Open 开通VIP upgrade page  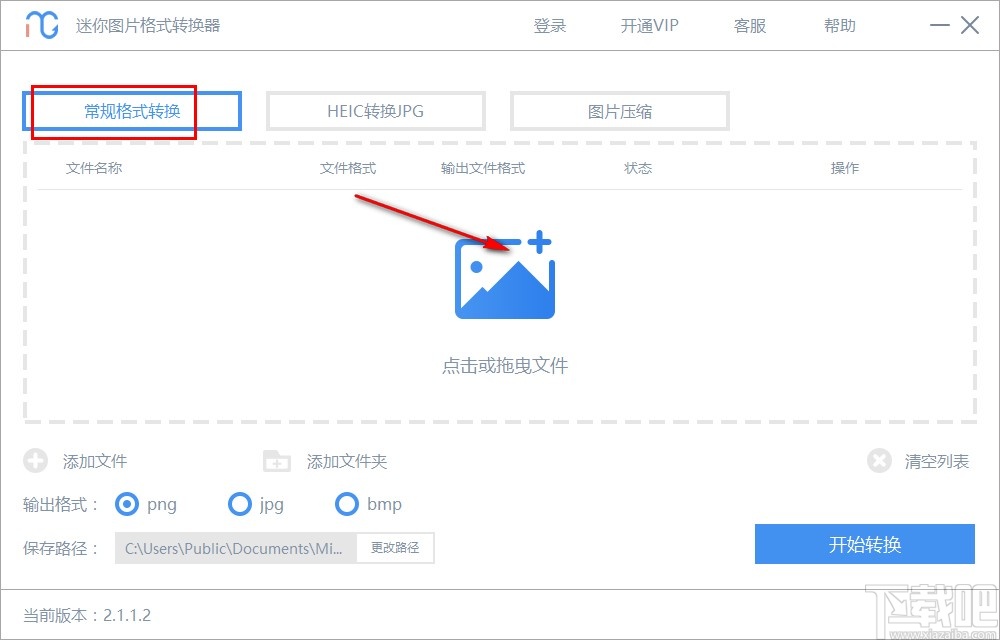point(648,25)
